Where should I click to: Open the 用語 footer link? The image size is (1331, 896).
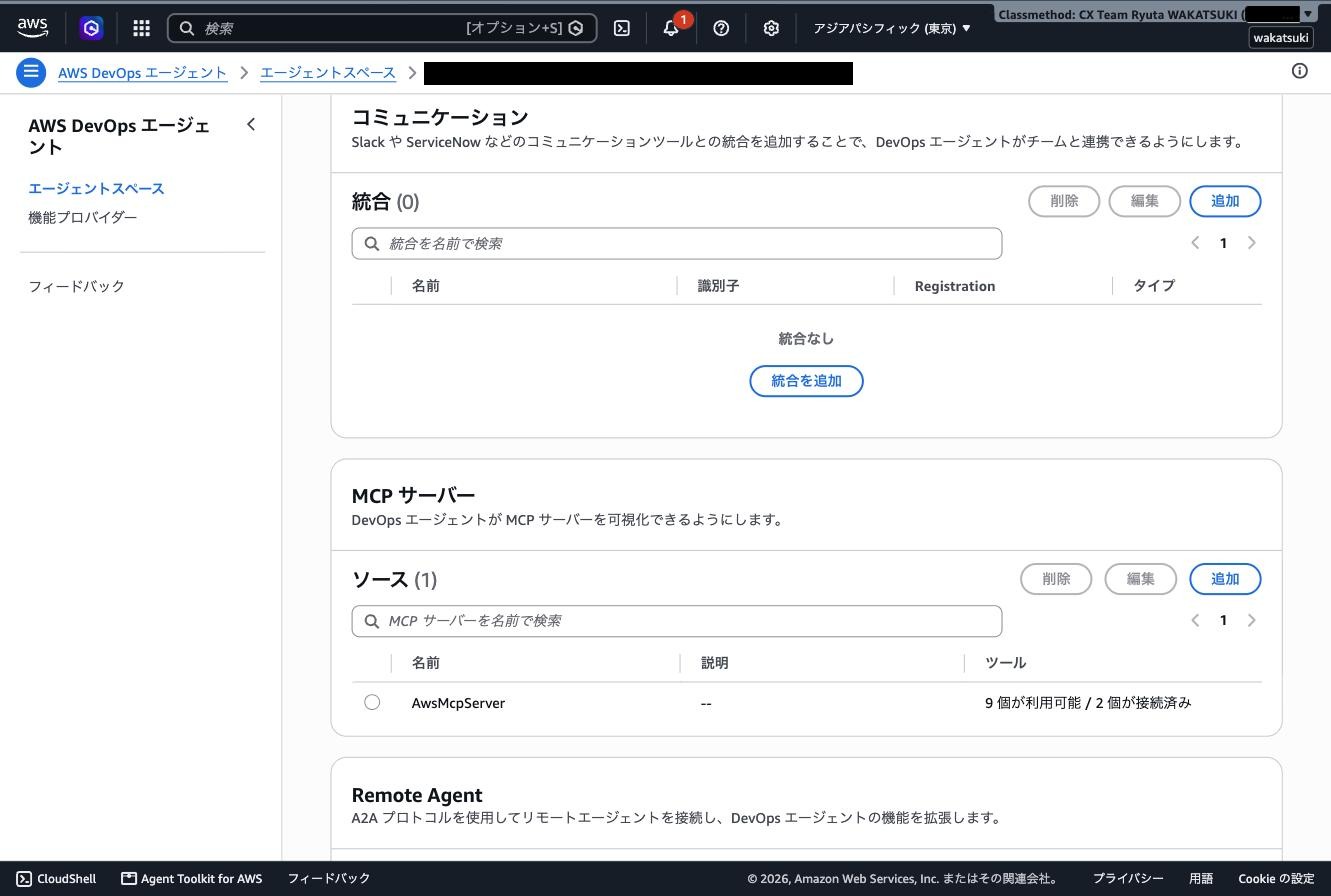(1201, 879)
